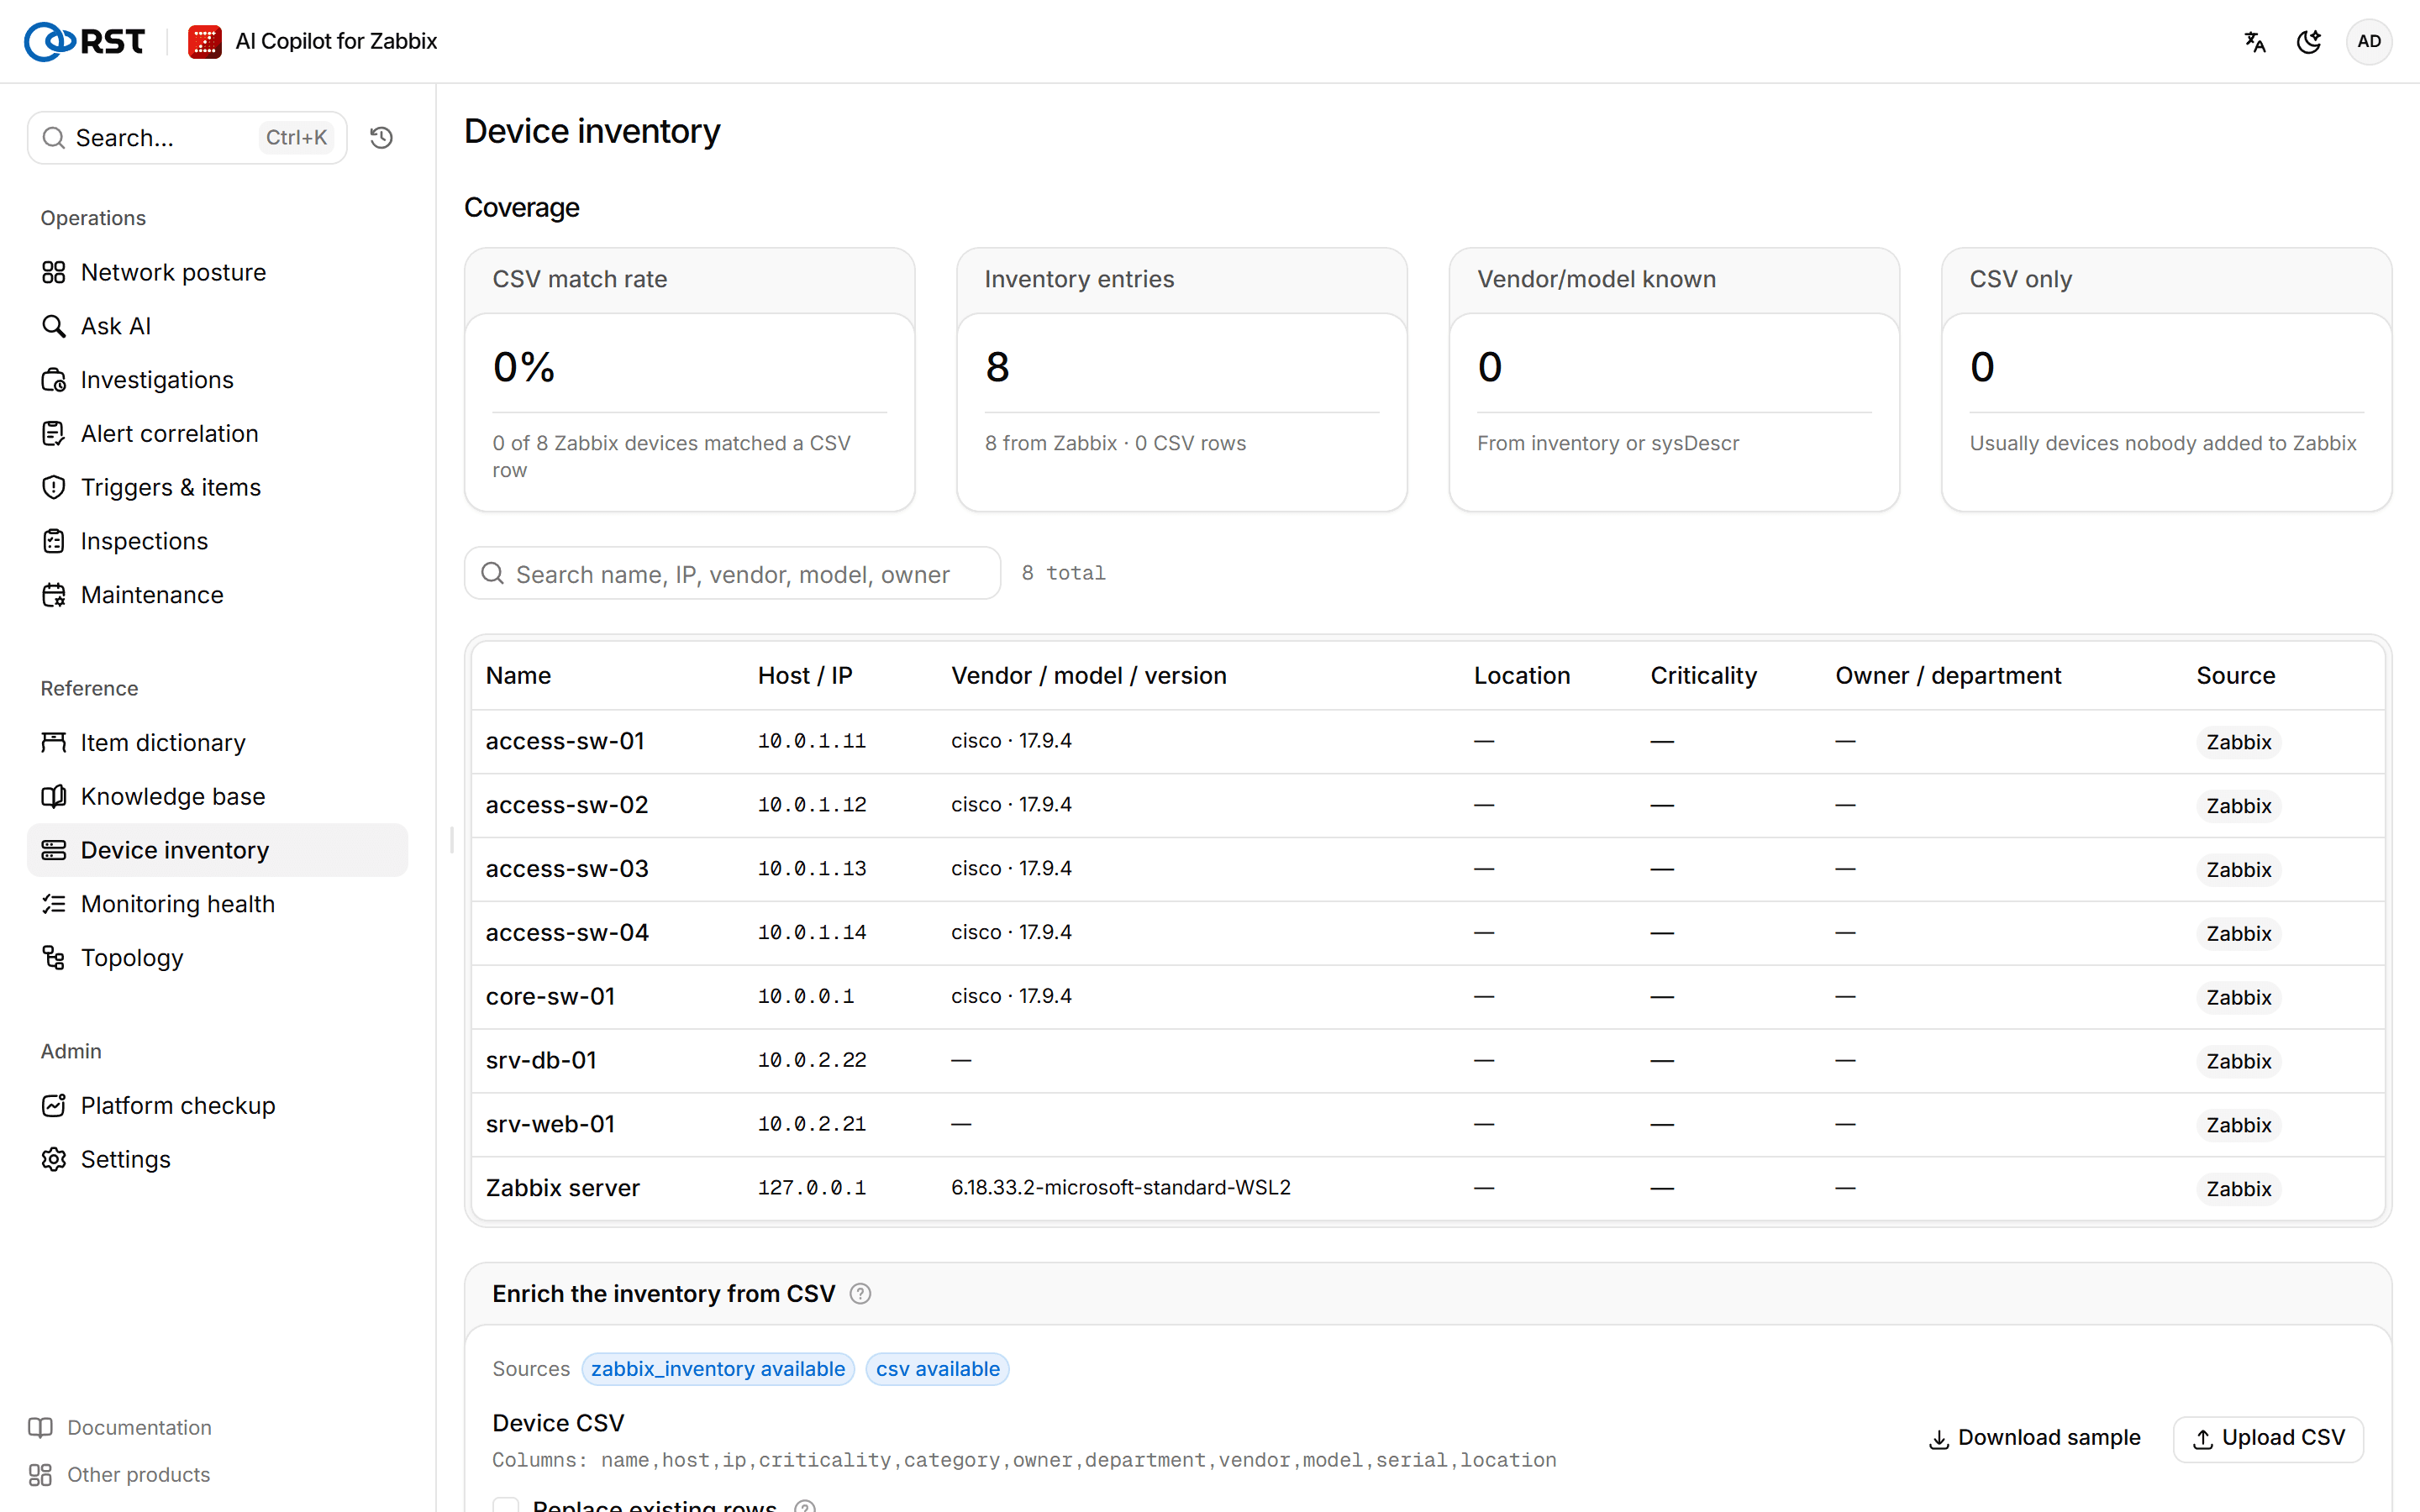2420x1512 pixels.
Task: Focus the global Search box
Action: click(187, 137)
